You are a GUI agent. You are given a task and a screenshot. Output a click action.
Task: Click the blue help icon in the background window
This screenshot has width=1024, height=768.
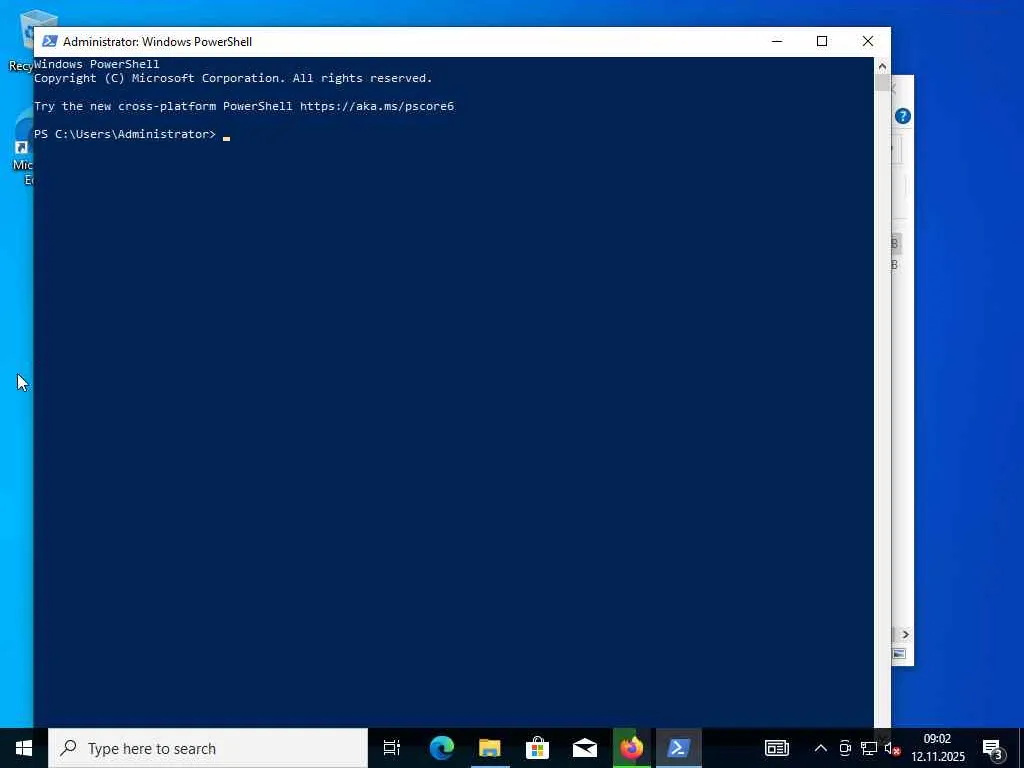point(903,116)
